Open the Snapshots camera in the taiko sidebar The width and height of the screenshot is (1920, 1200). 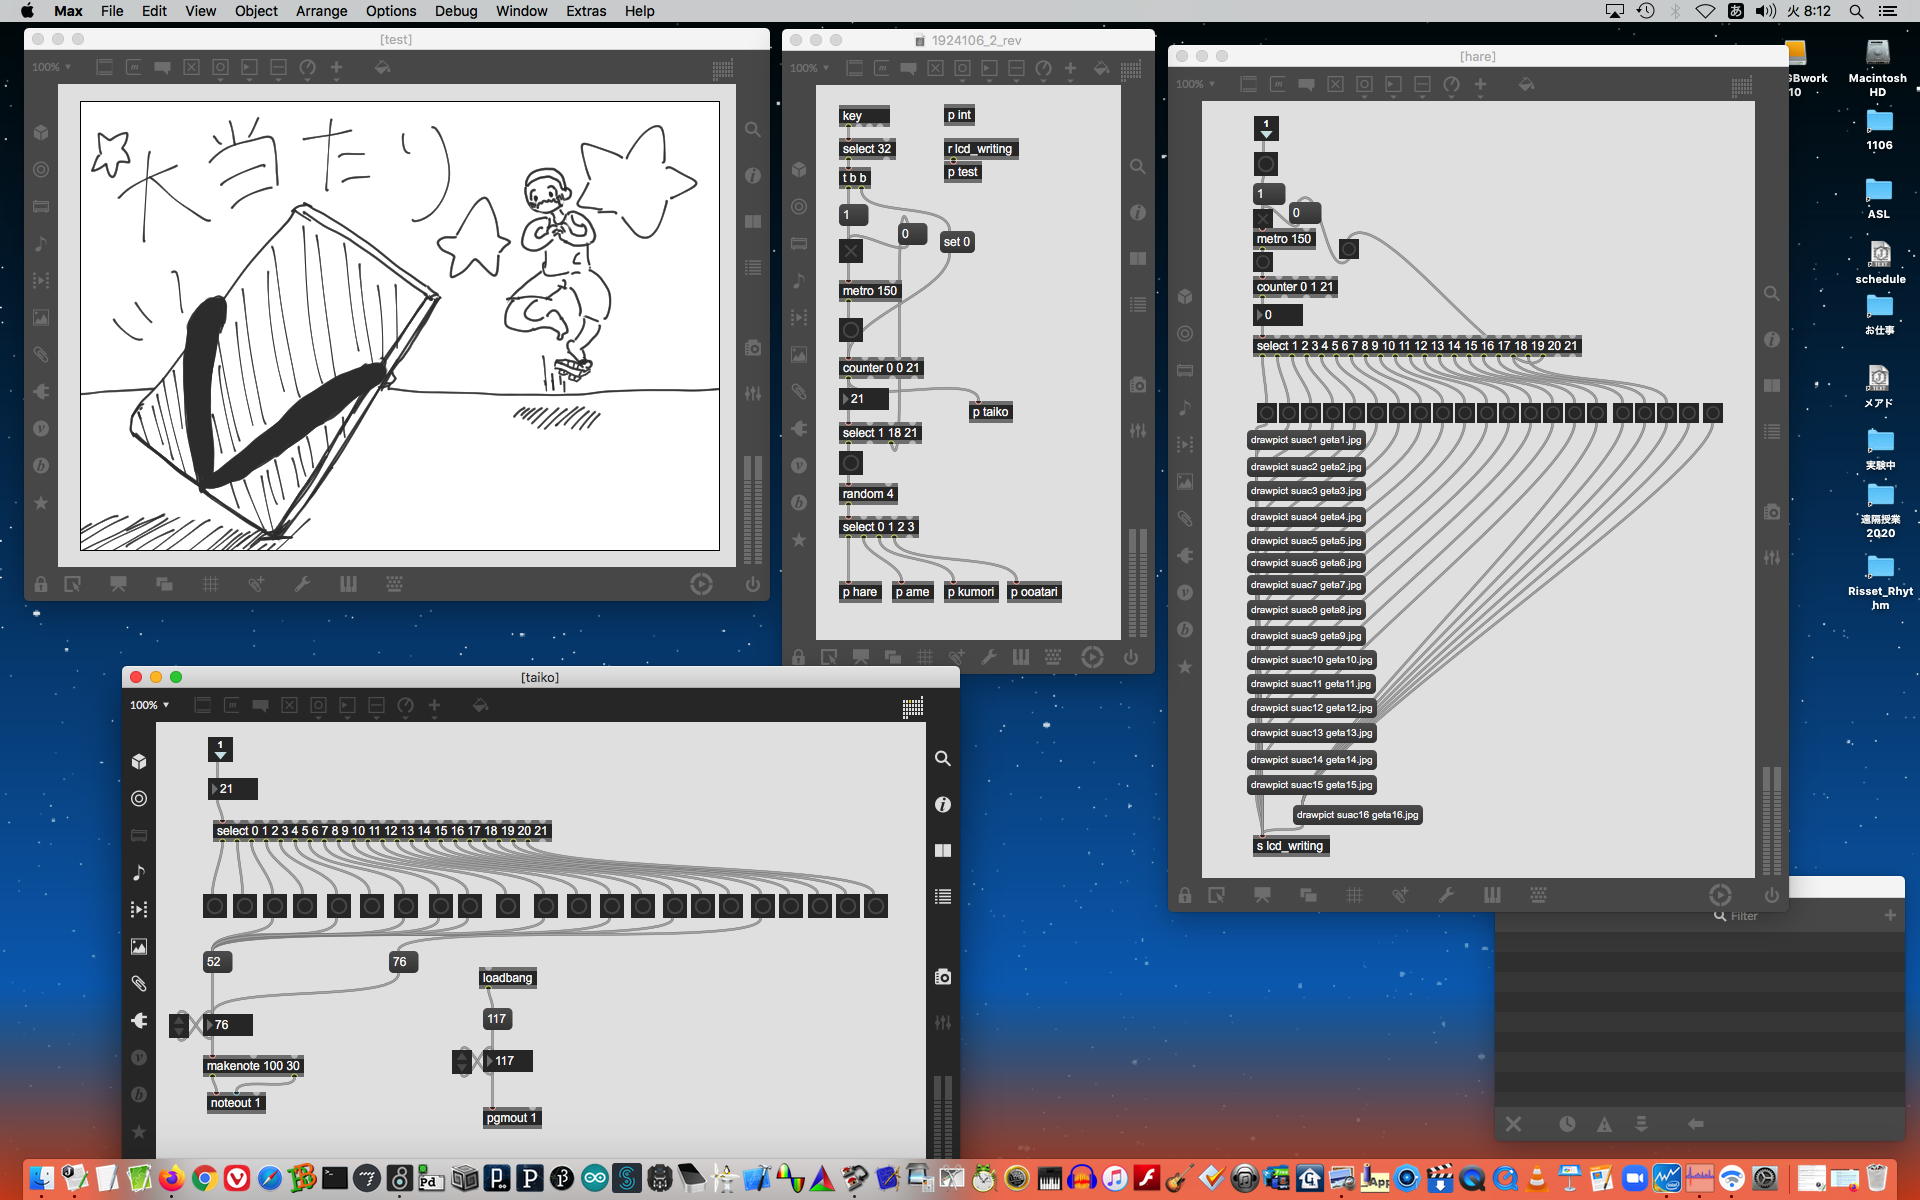pos(942,977)
